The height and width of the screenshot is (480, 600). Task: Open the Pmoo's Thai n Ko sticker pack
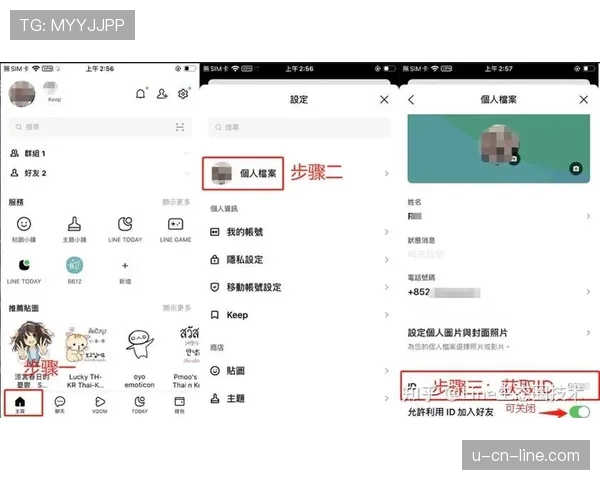pos(186,357)
